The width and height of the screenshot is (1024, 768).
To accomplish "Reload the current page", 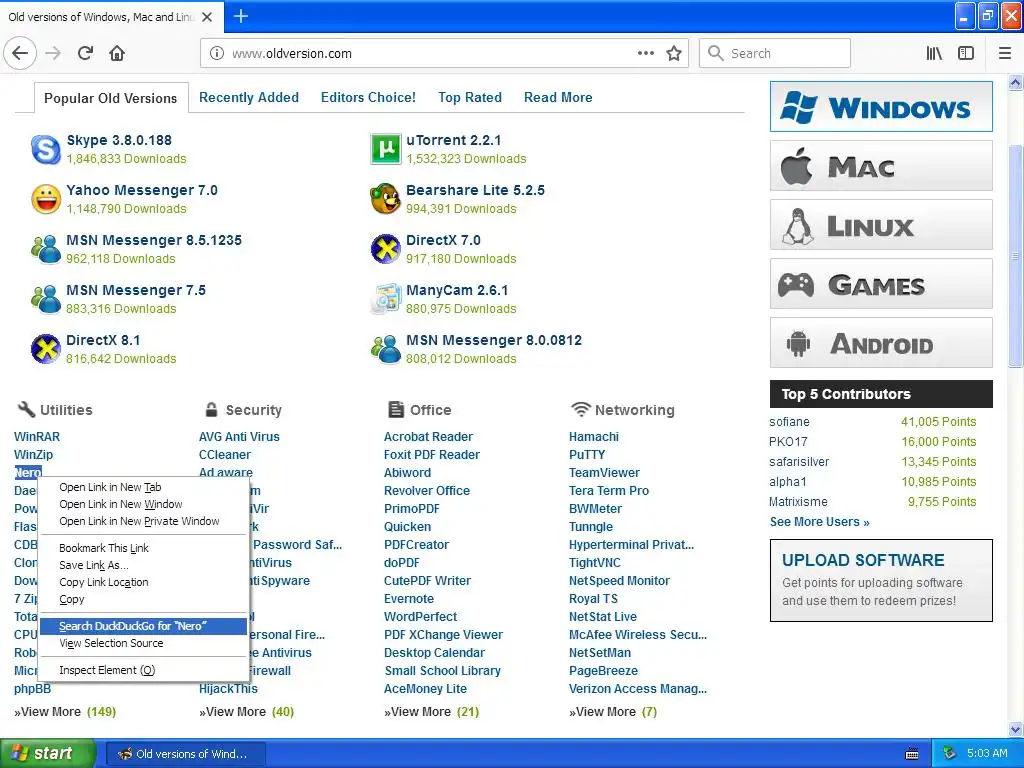I will coord(85,54).
